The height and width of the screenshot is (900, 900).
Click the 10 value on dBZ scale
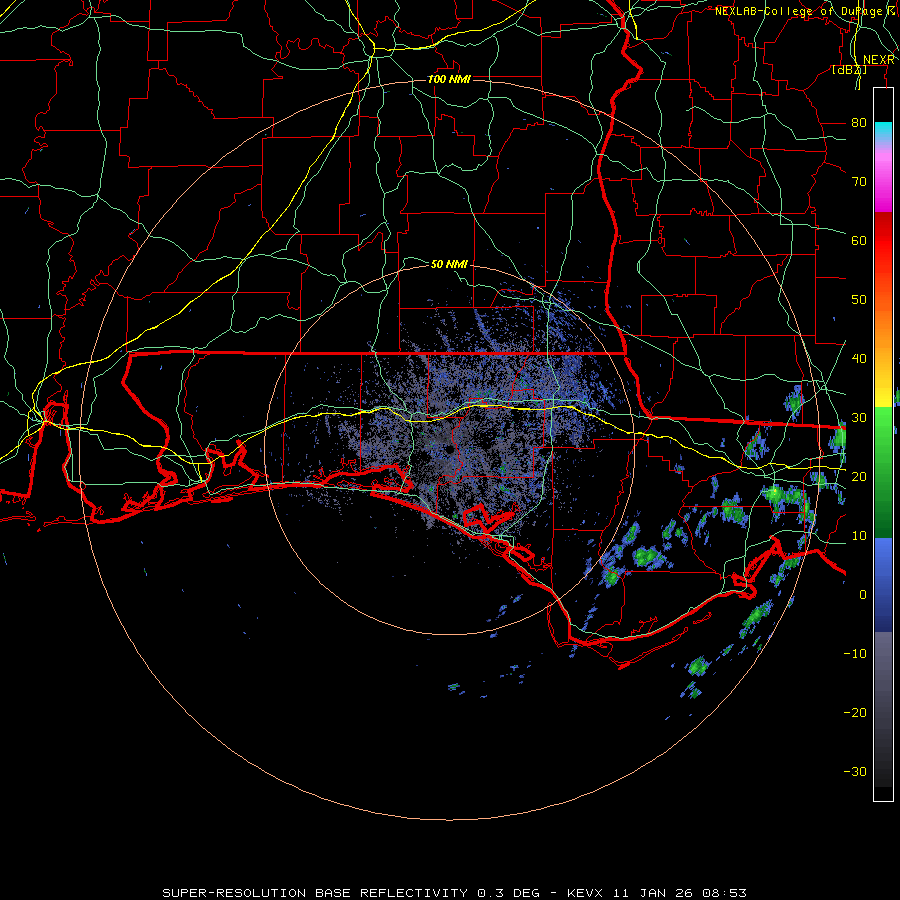[859, 536]
